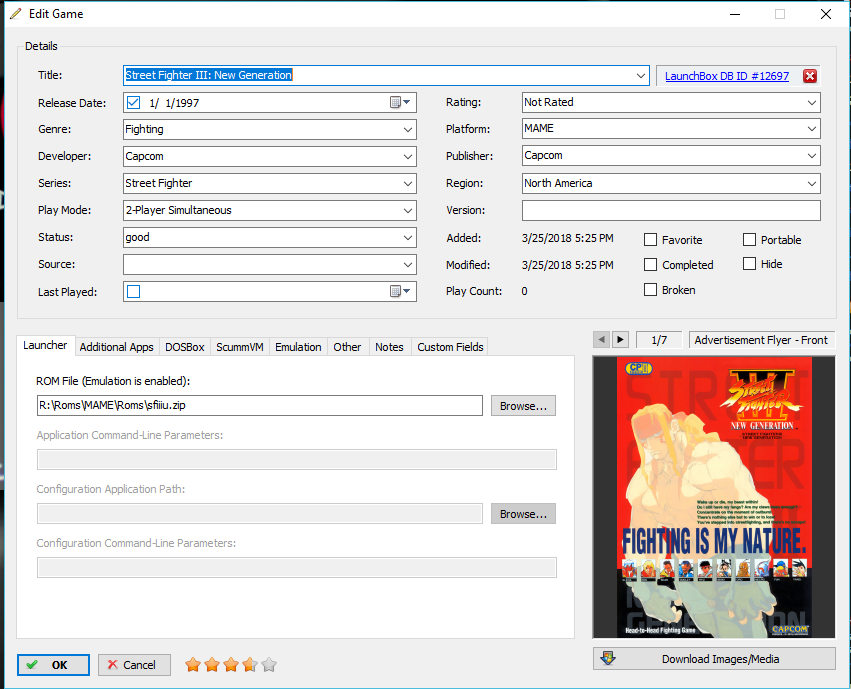
Task: Click the Advertisement Flyer image thumbnail
Action: [714, 496]
